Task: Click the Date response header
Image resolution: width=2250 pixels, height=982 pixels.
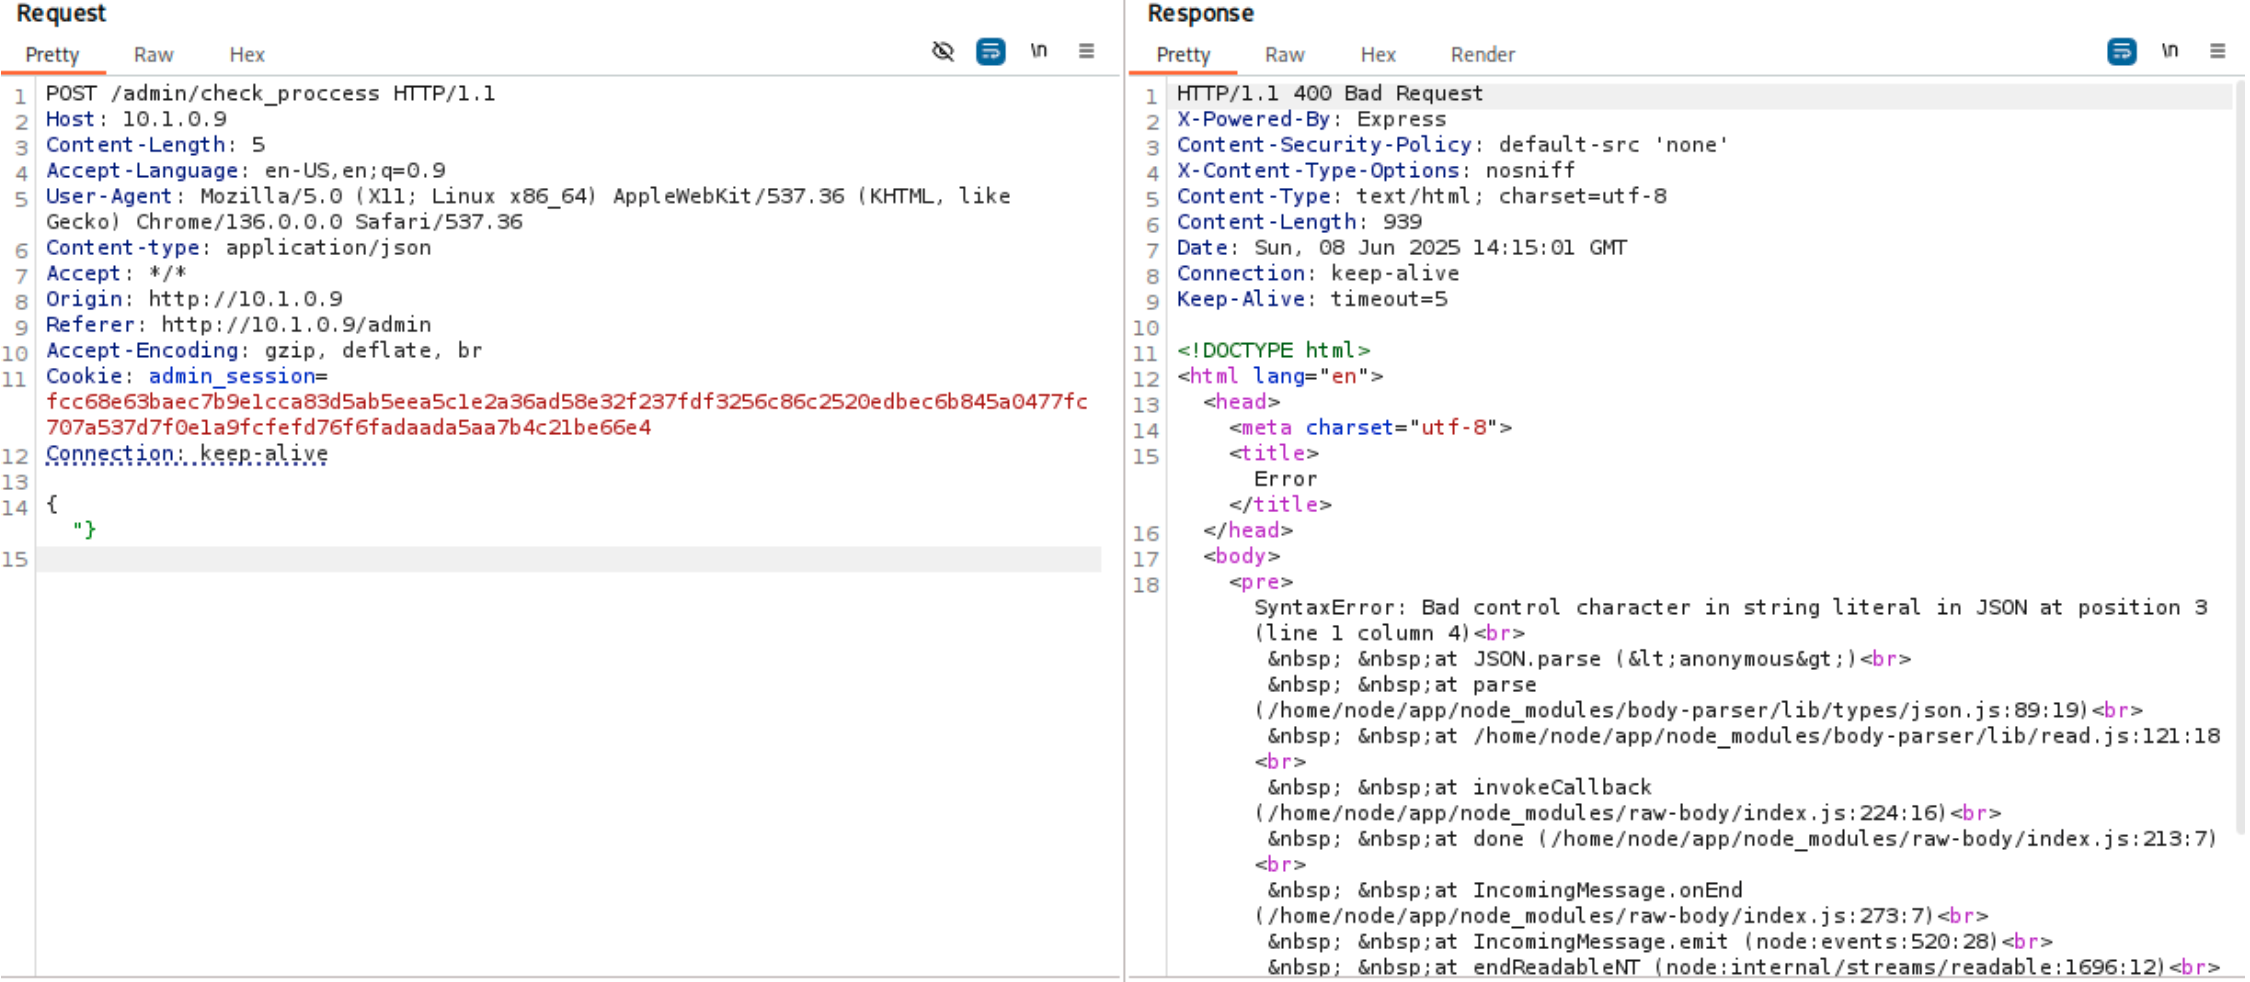Action: (x=1402, y=247)
